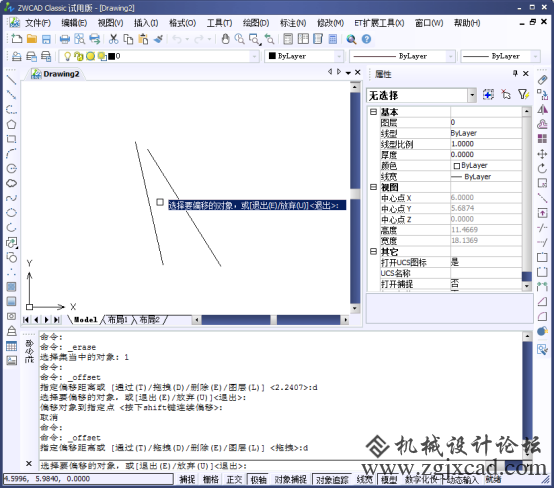This screenshot has width=554, height=489.
Task: Click the Print icon
Action: point(65,39)
